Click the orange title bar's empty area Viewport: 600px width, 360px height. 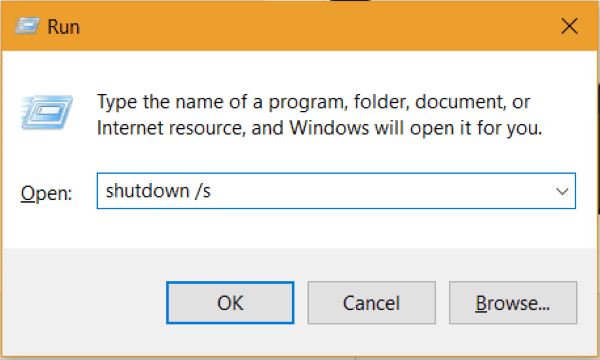point(318,26)
